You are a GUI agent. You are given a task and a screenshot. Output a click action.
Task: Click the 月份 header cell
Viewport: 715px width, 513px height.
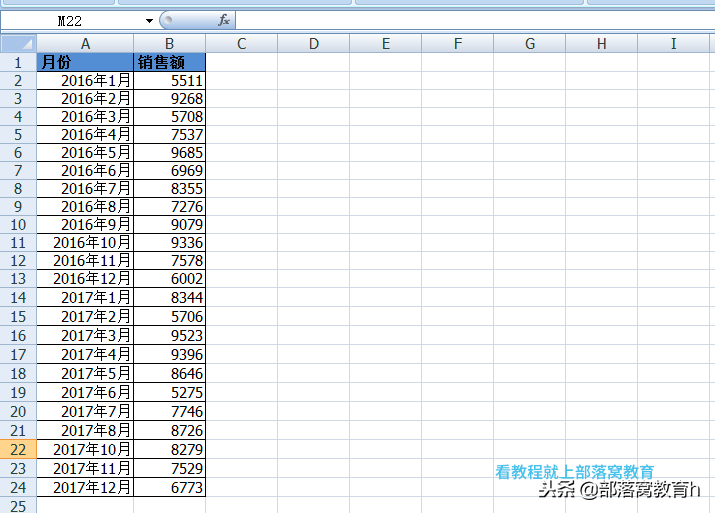[85, 62]
